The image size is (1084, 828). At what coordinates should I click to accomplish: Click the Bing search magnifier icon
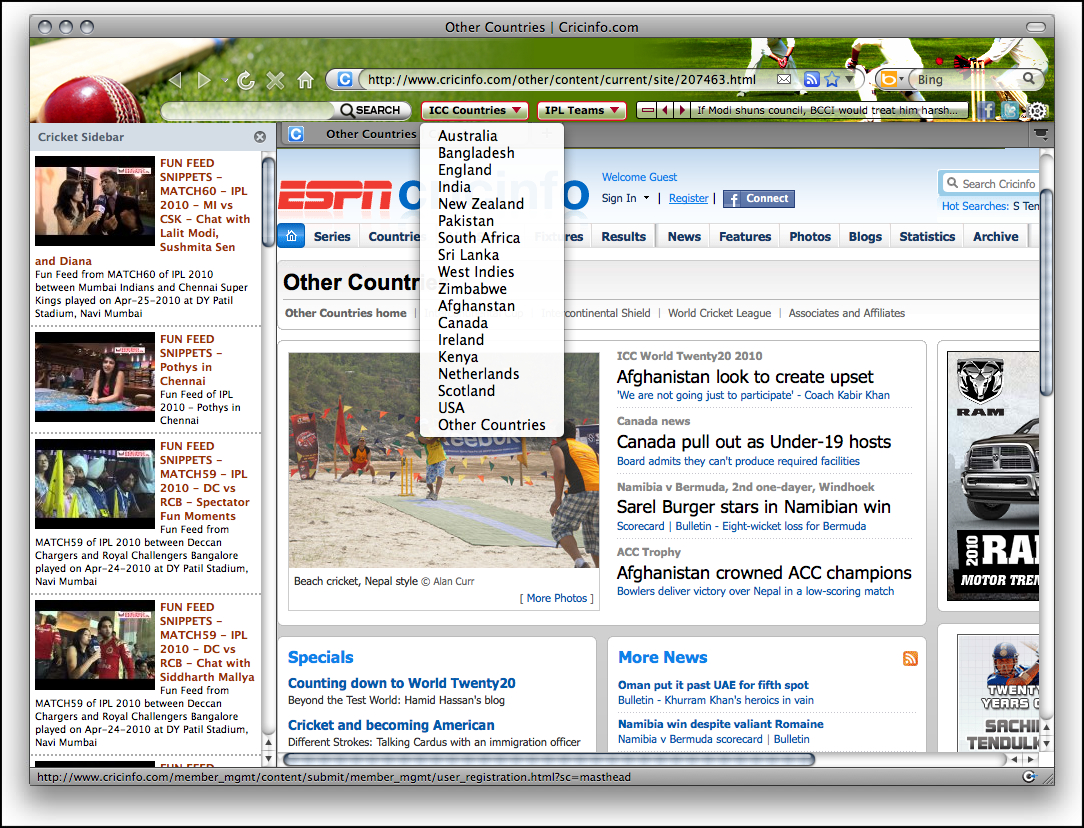click(x=1029, y=79)
